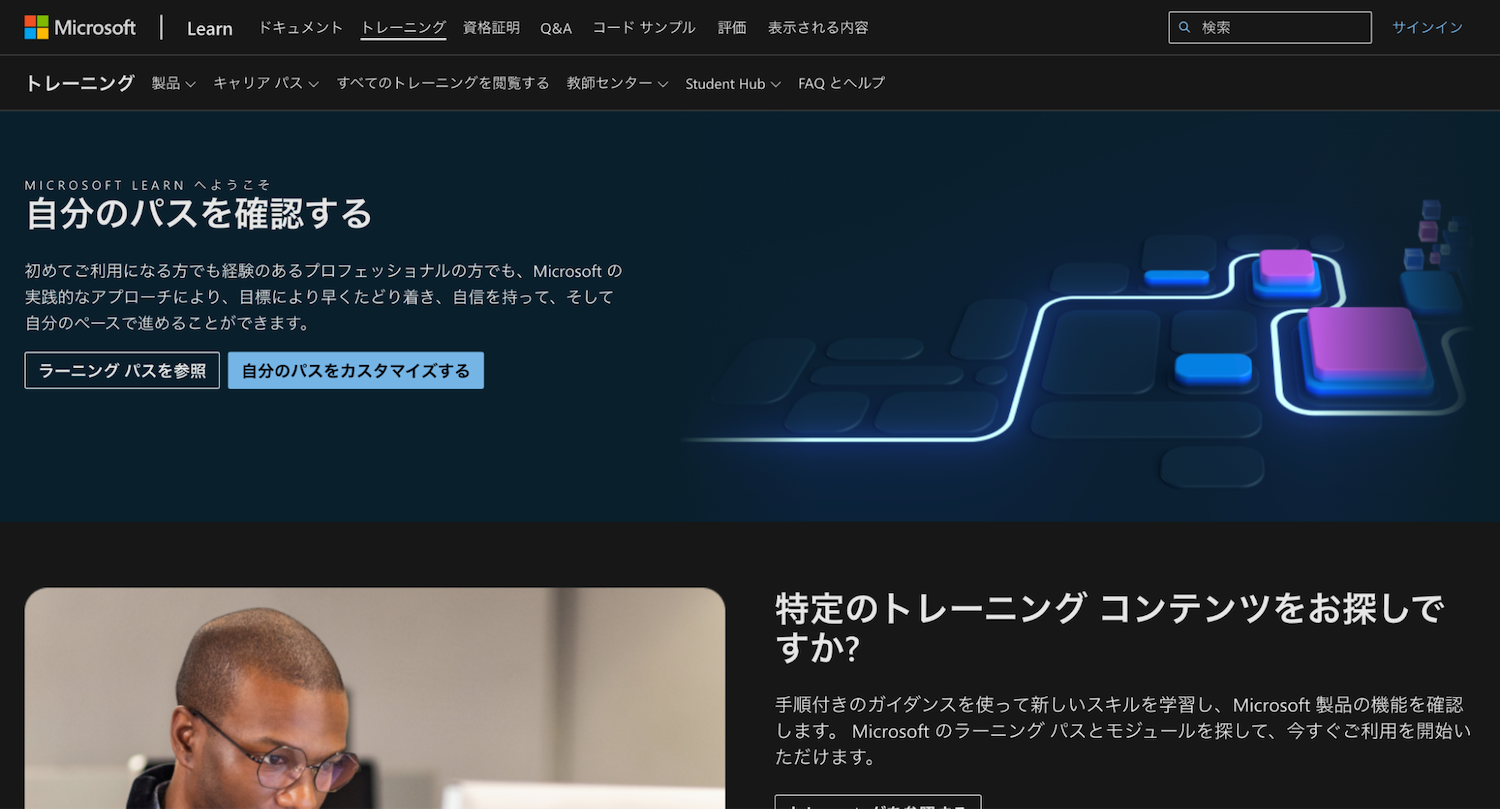Open the 評価 navigation item
Viewport: 1500px width, 809px height.
[x=732, y=28]
